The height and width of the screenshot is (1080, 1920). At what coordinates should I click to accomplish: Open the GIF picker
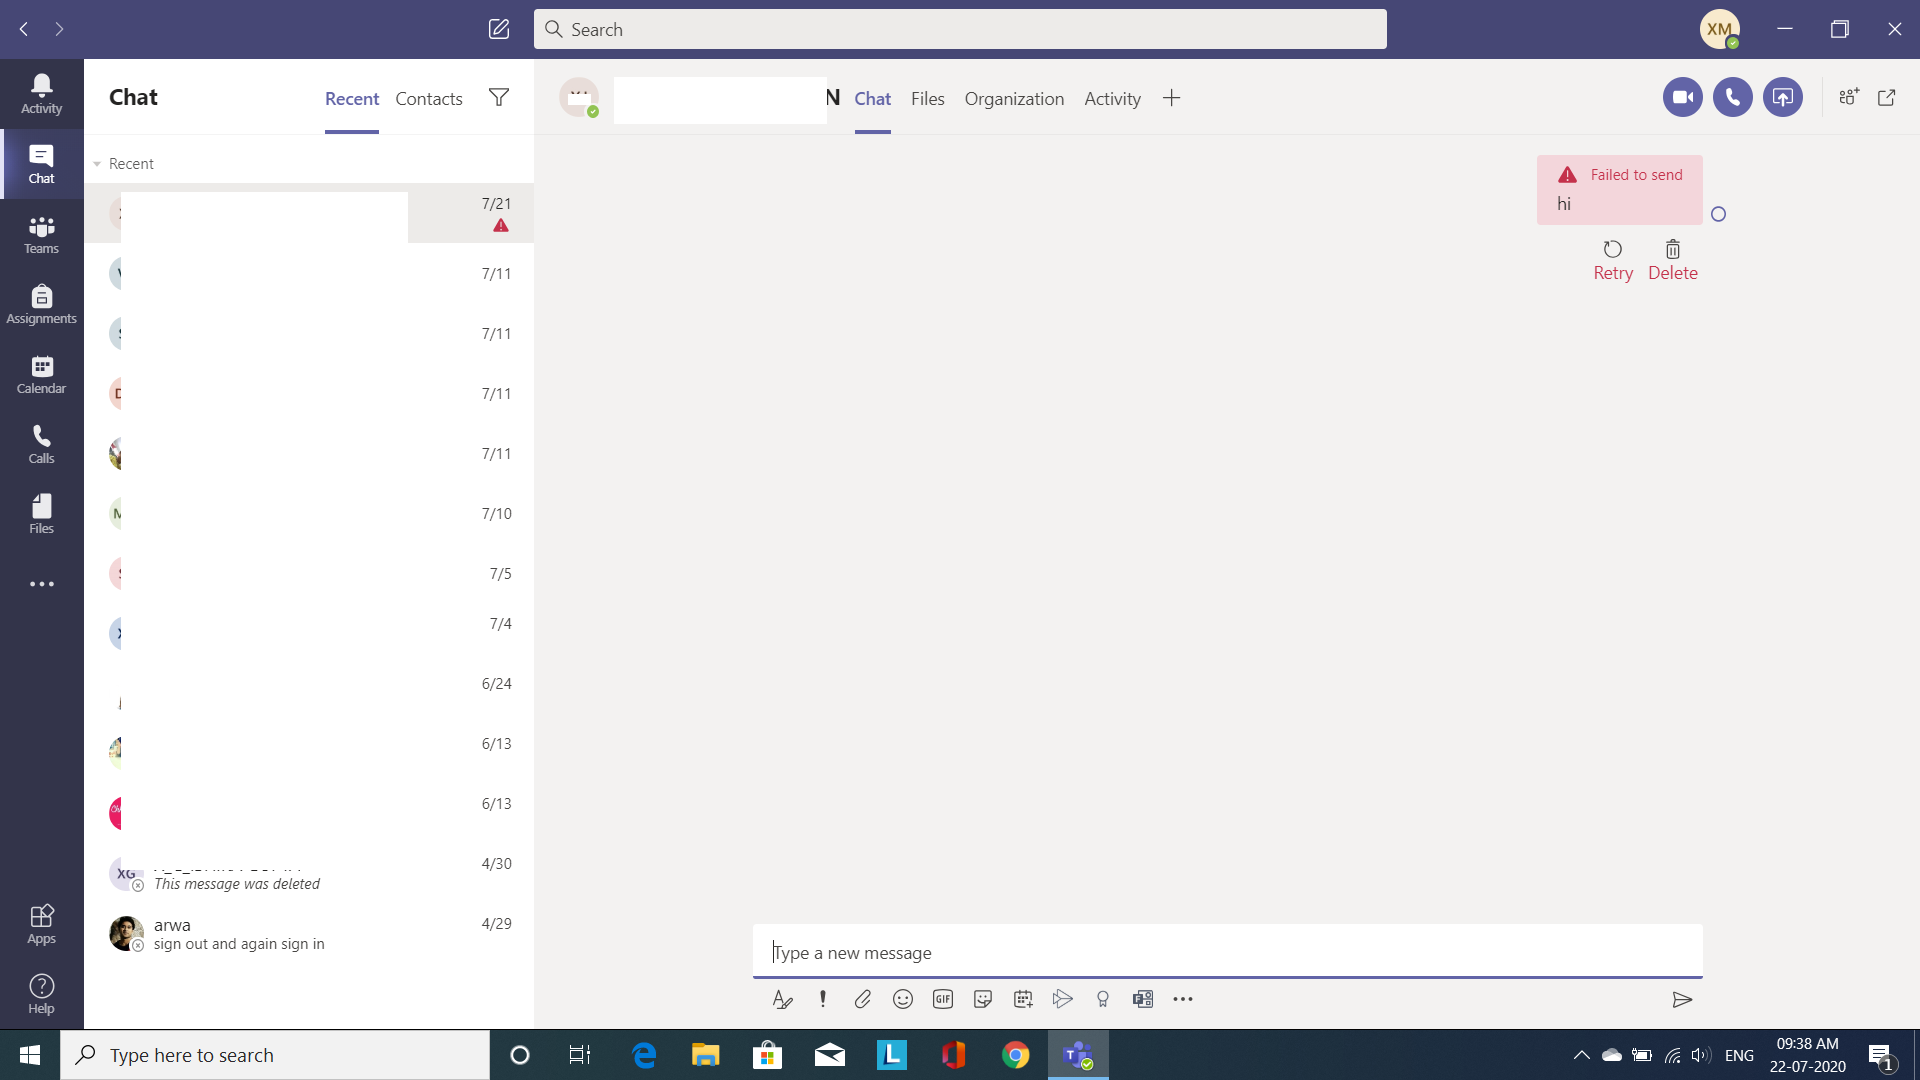(942, 999)
